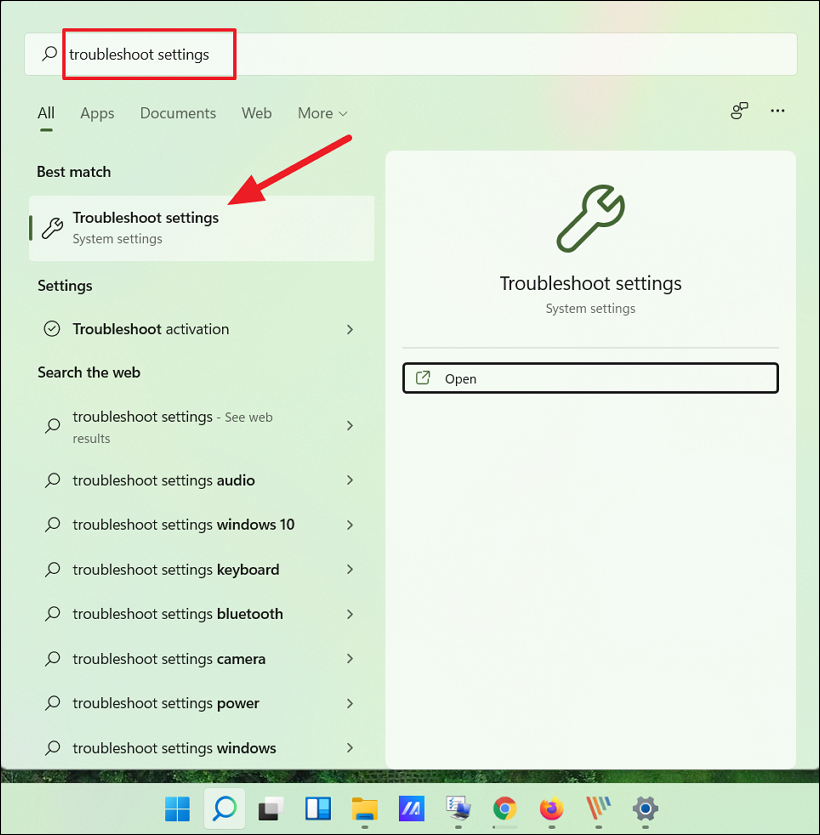Switch to the Documents tab
The image size is (820, 835).
coord(178,113)
